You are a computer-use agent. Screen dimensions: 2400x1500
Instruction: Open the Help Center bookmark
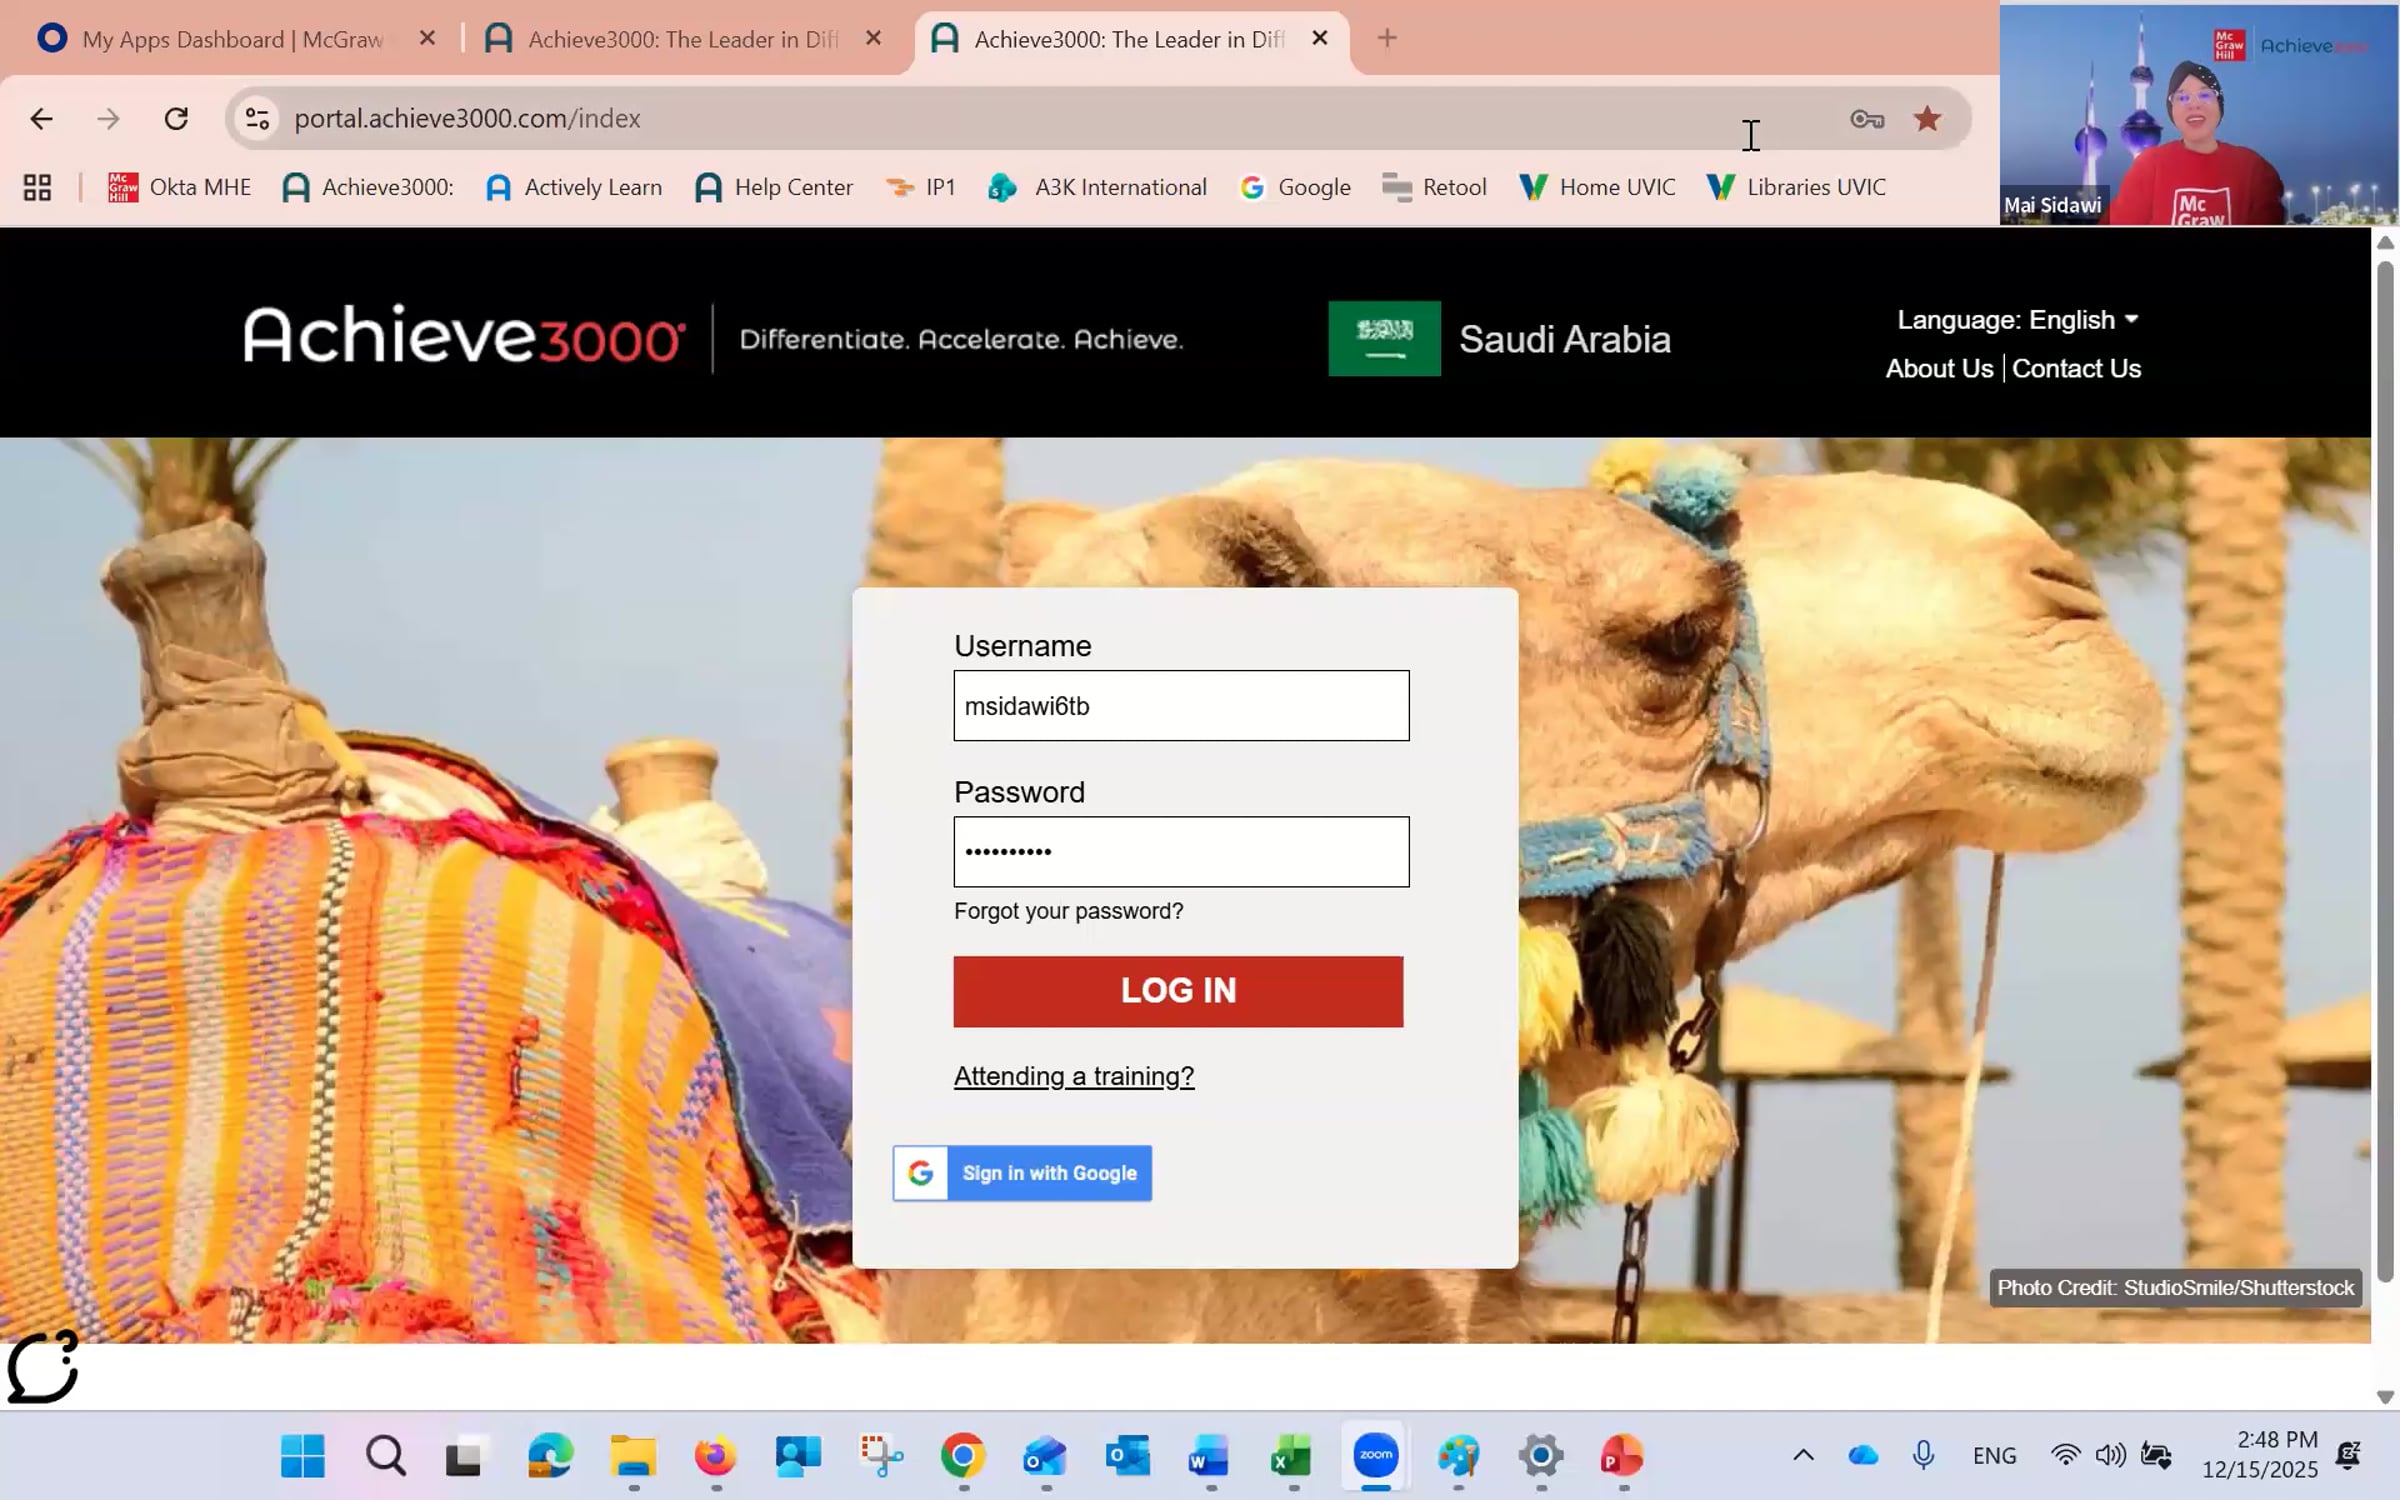774,187
